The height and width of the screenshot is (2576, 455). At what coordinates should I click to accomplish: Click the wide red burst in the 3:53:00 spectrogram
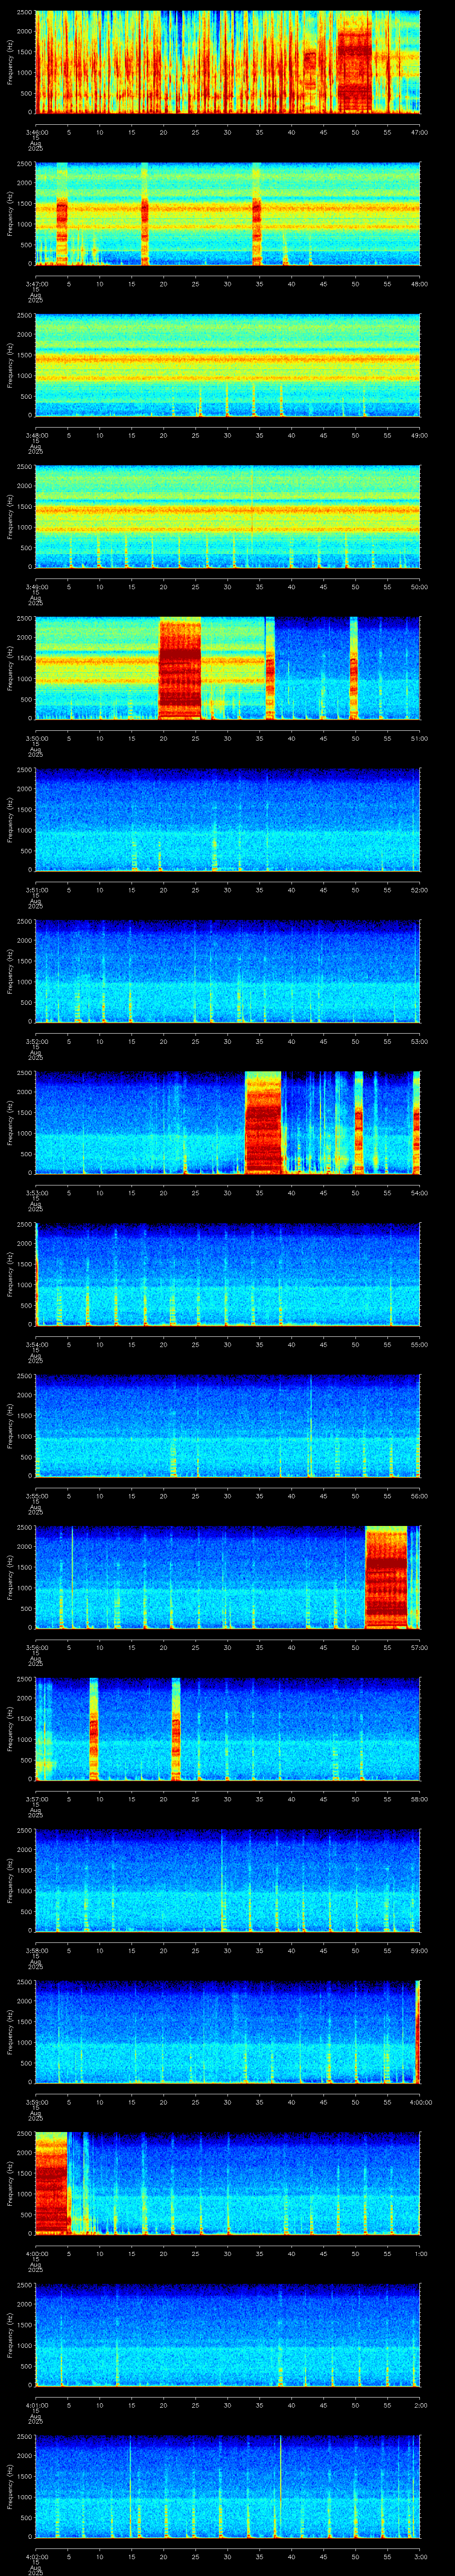(x=264, y=1122)
